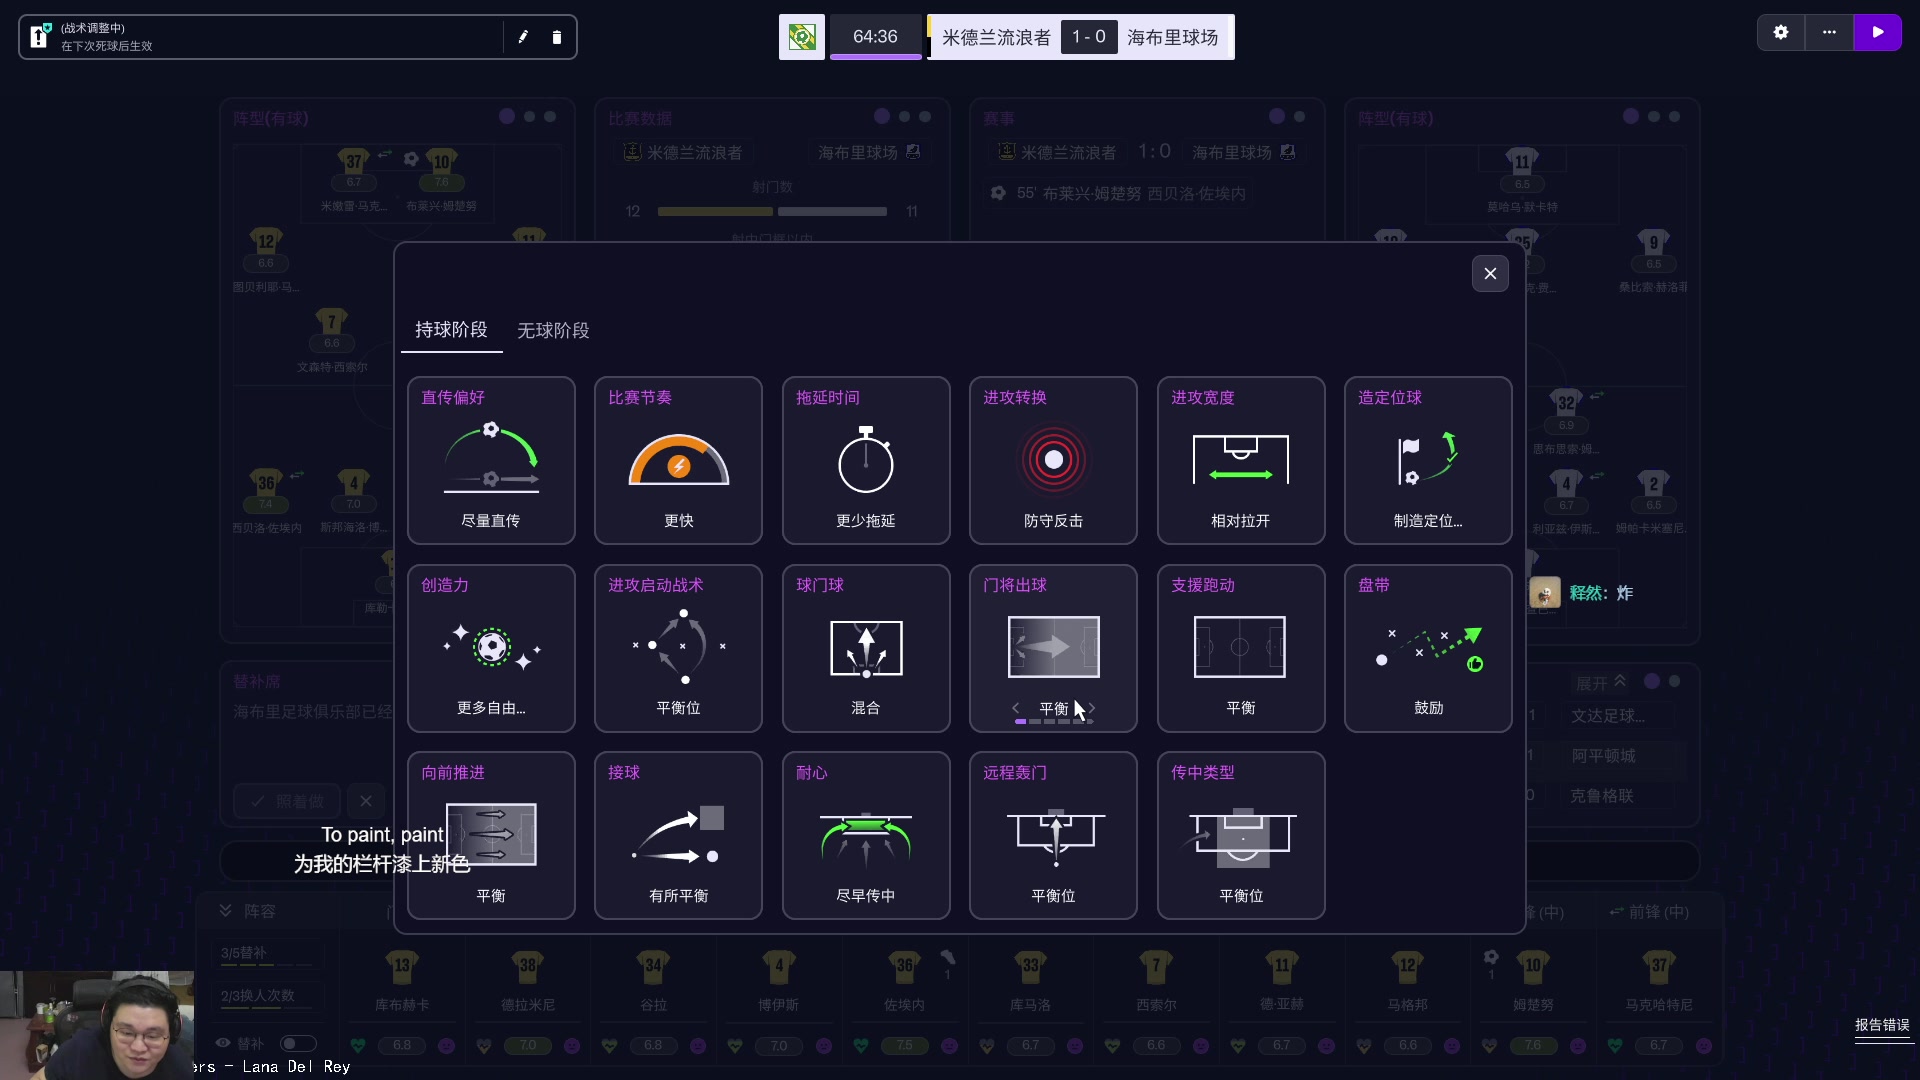Switch to the 持球阶段 tab

[x=451, y=330]
